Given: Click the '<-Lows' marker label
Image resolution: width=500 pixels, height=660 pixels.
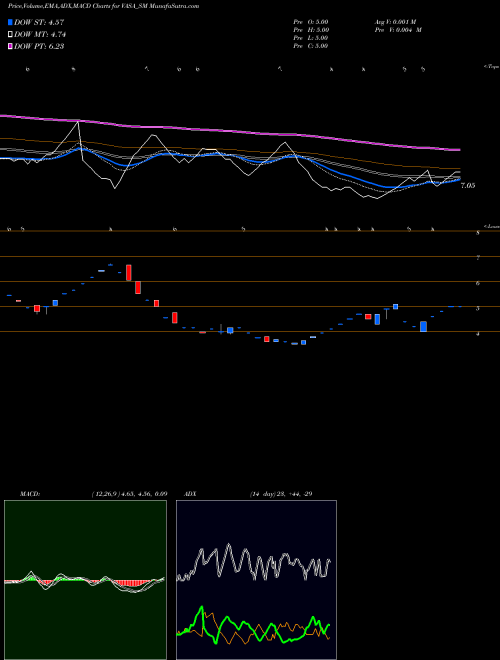Looking at the screenshot, I should 492,226.
